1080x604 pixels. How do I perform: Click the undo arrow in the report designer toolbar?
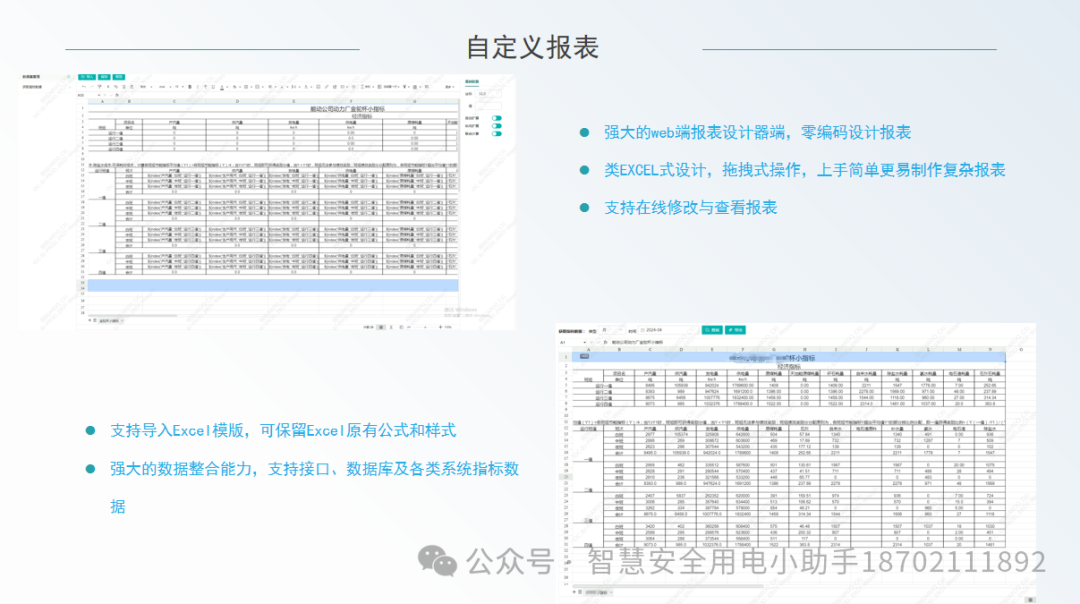(x=84, y=87)
